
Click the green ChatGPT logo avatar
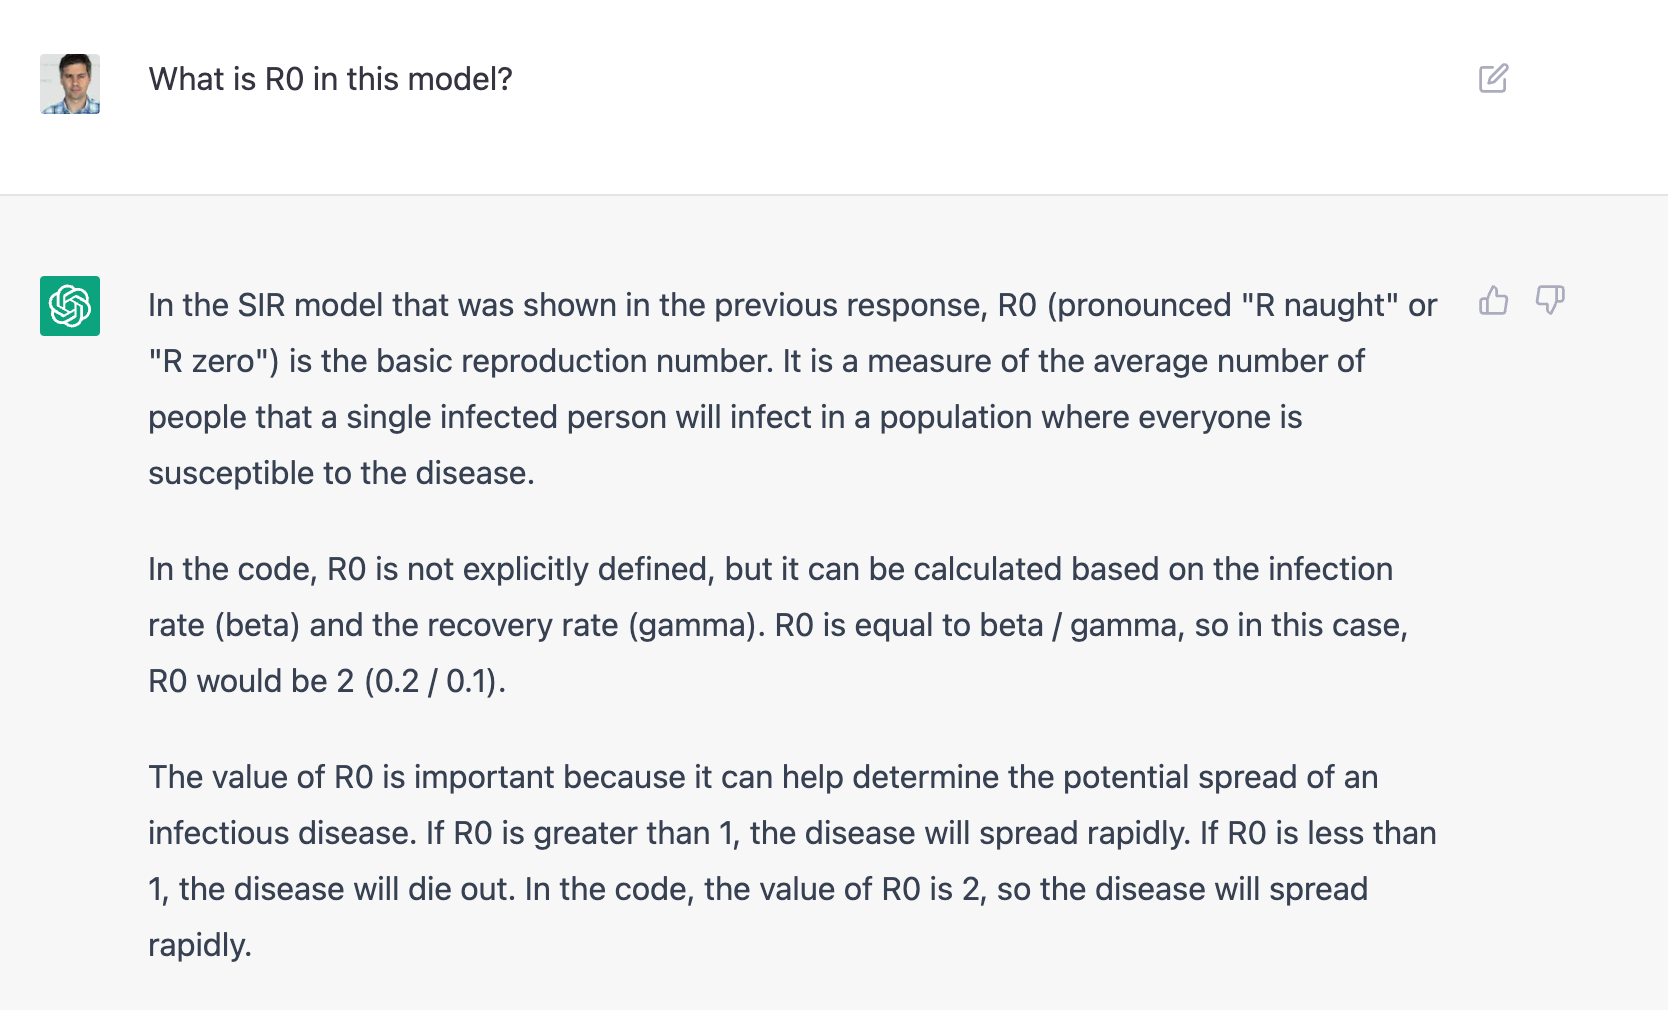70,306
